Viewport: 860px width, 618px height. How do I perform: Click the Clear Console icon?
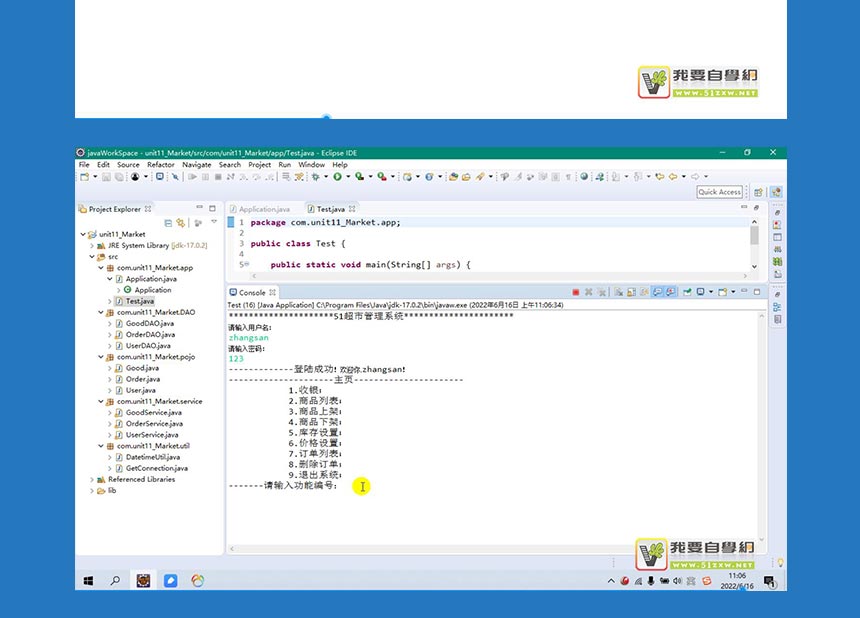point(618,292)
